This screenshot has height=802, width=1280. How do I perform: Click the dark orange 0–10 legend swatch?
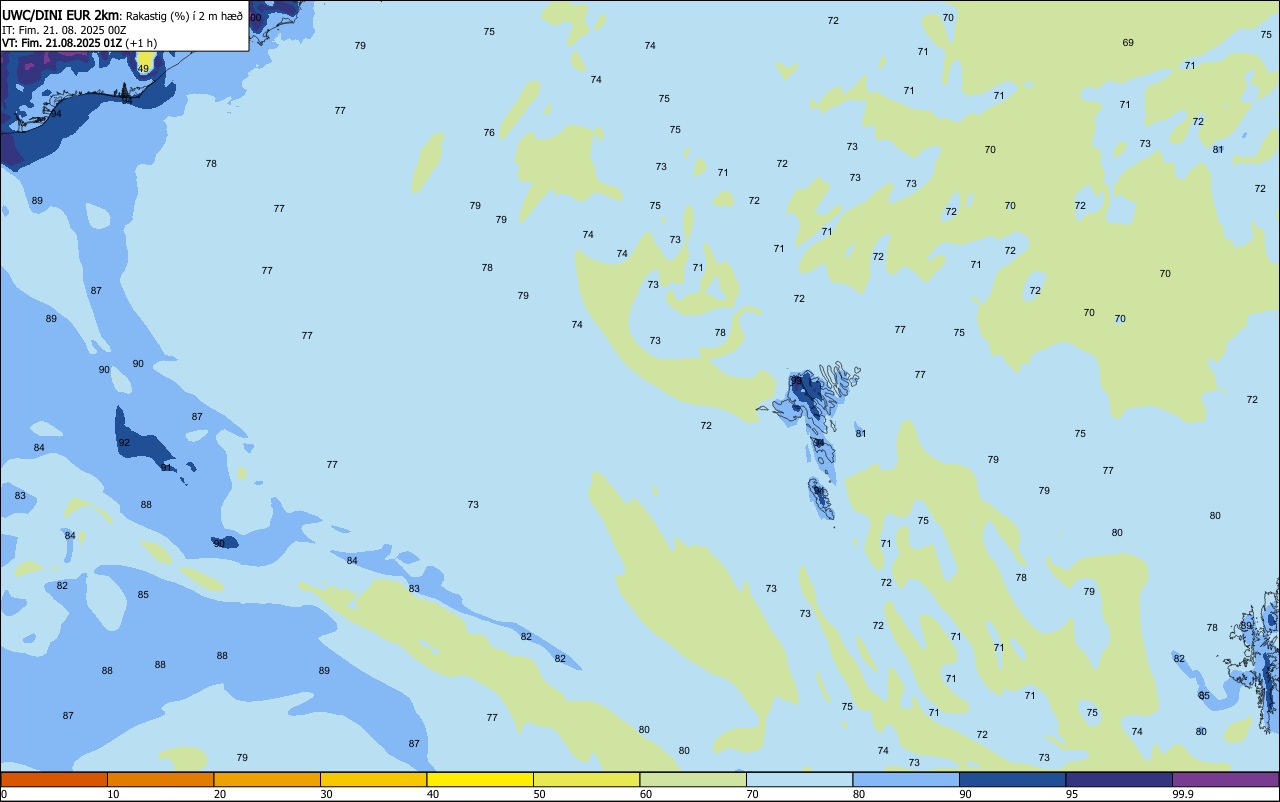54,779
